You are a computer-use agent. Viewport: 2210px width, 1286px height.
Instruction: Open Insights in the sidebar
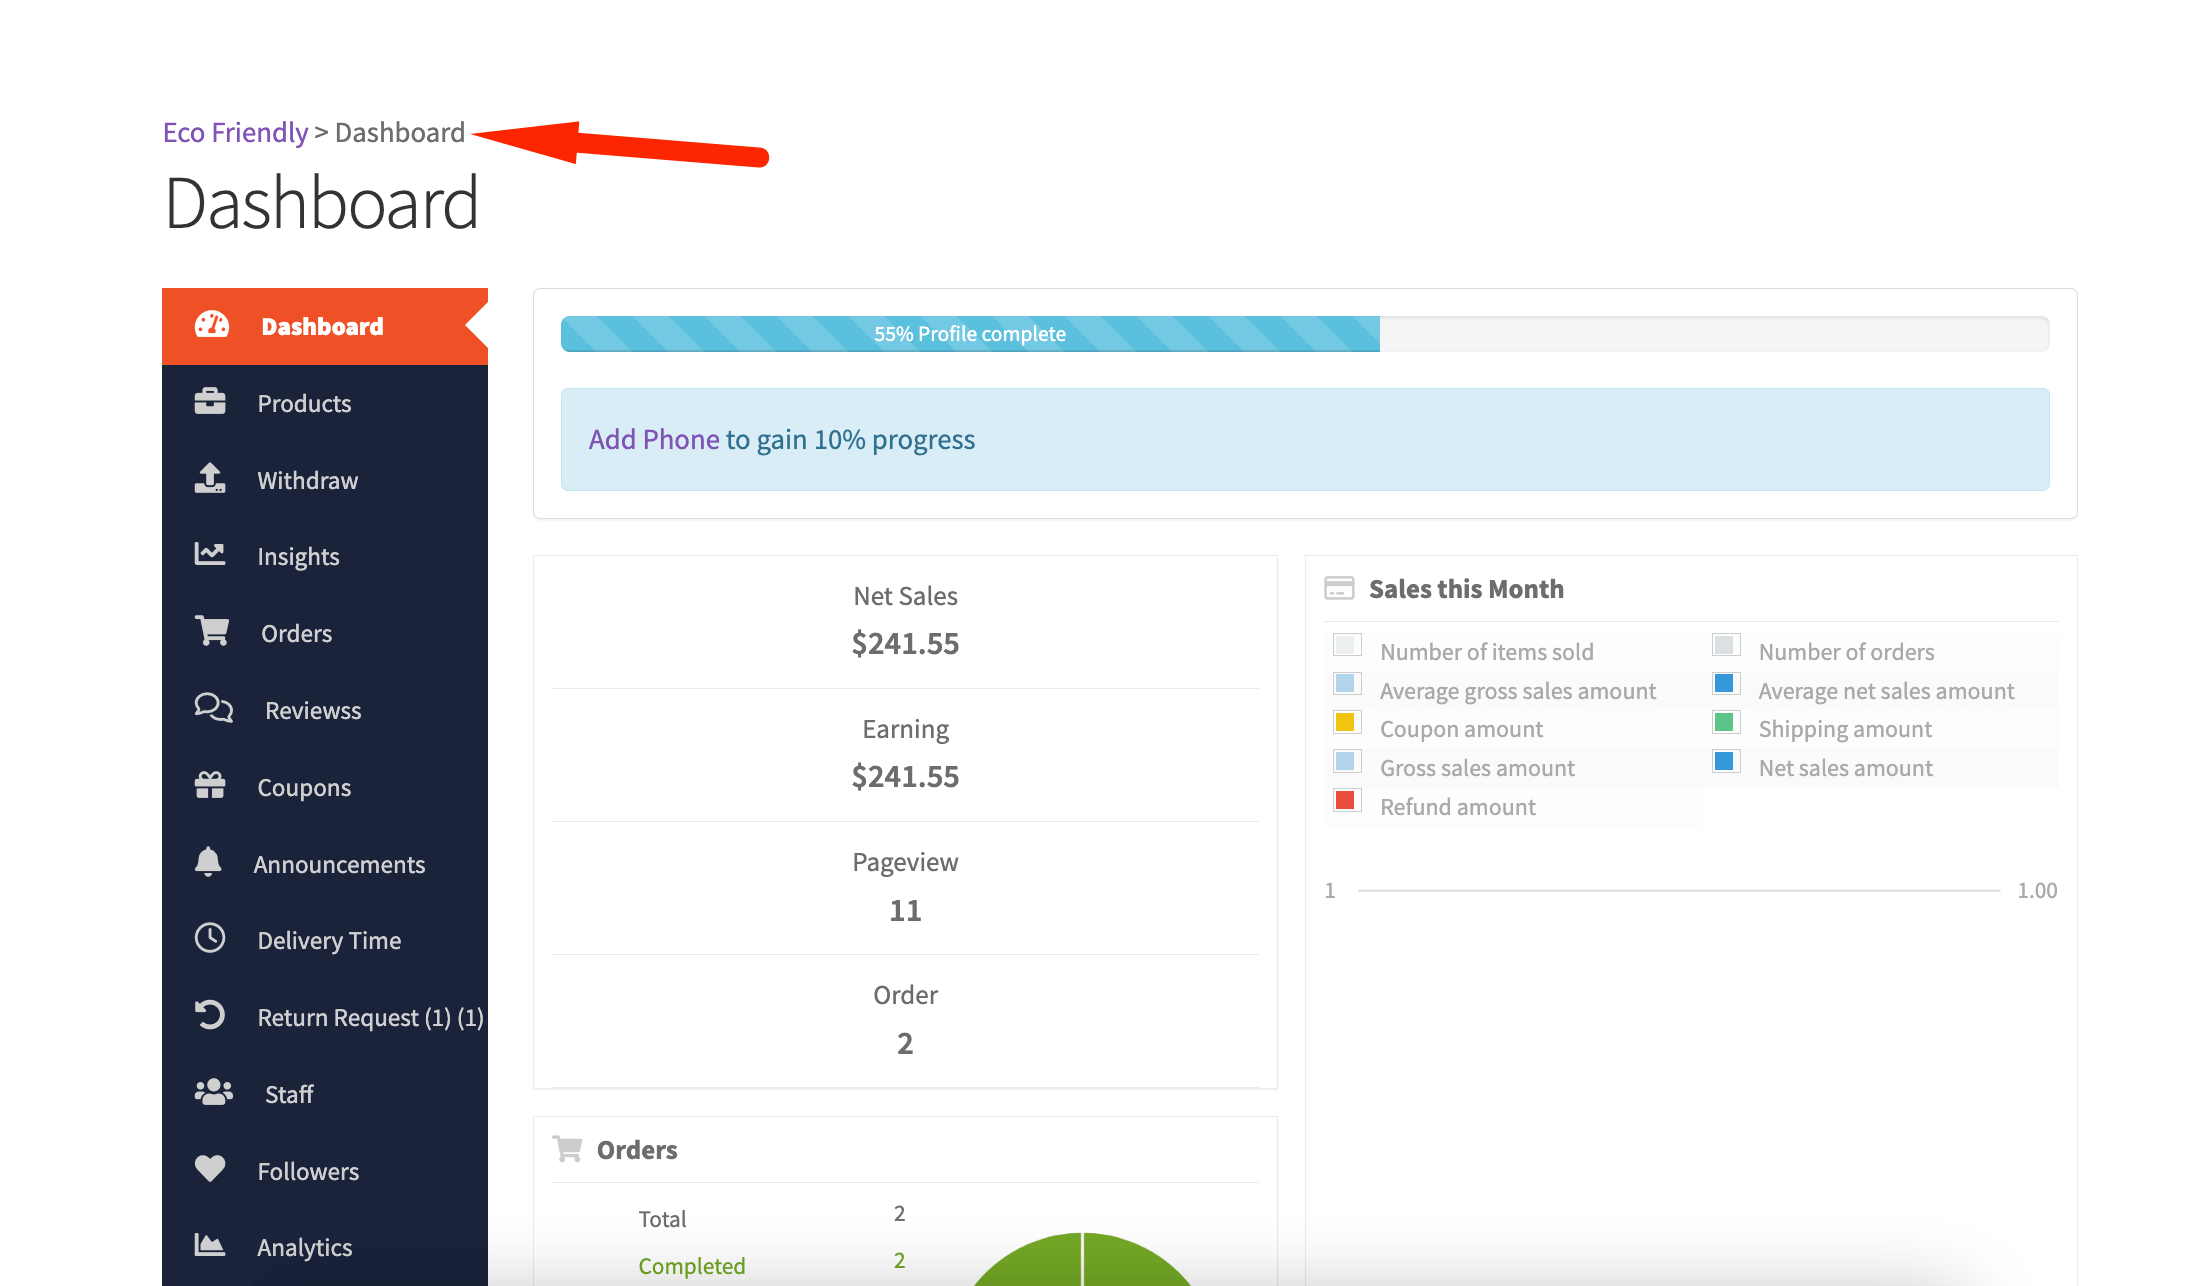pos(325,556)
